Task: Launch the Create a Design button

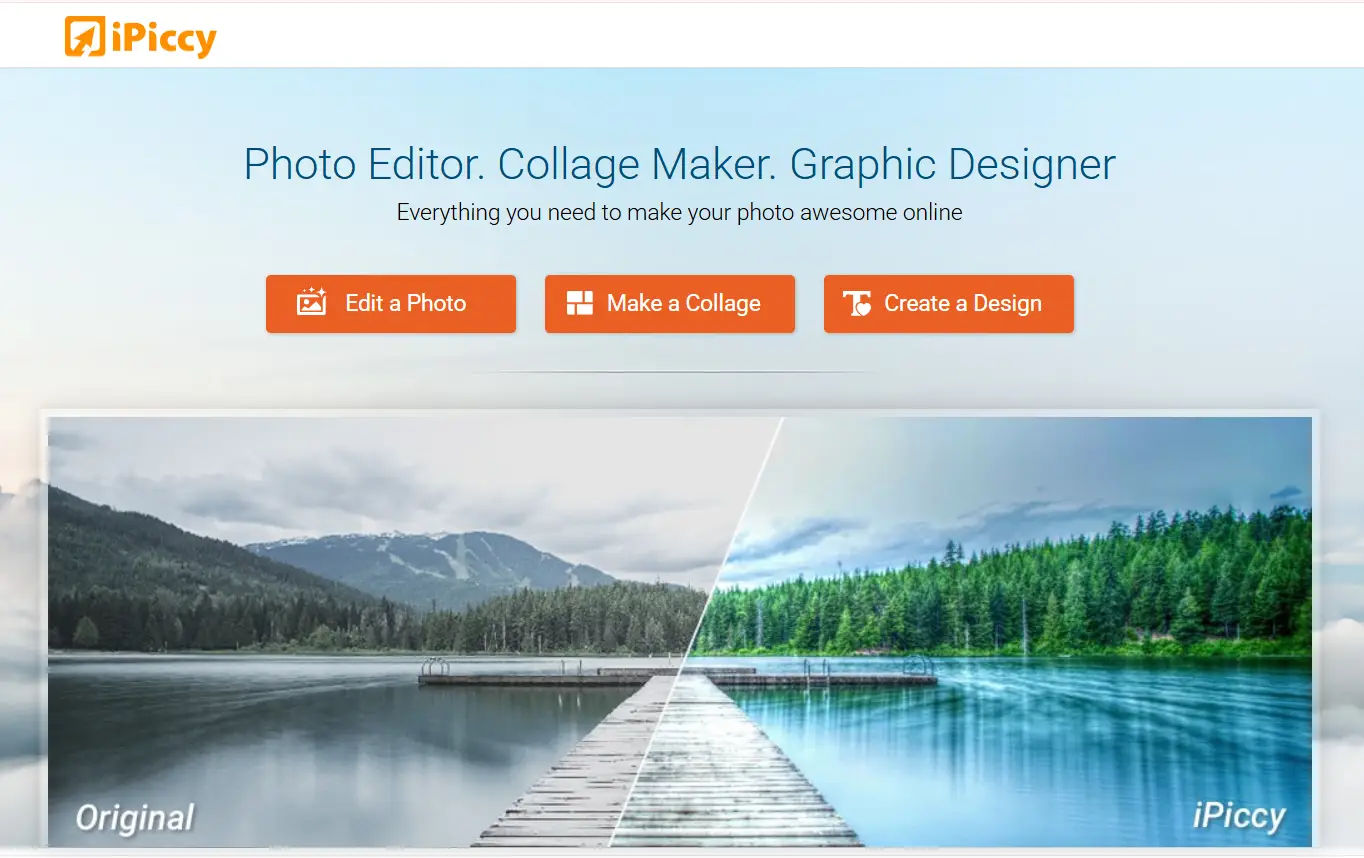Action: (x=949, y=304)
